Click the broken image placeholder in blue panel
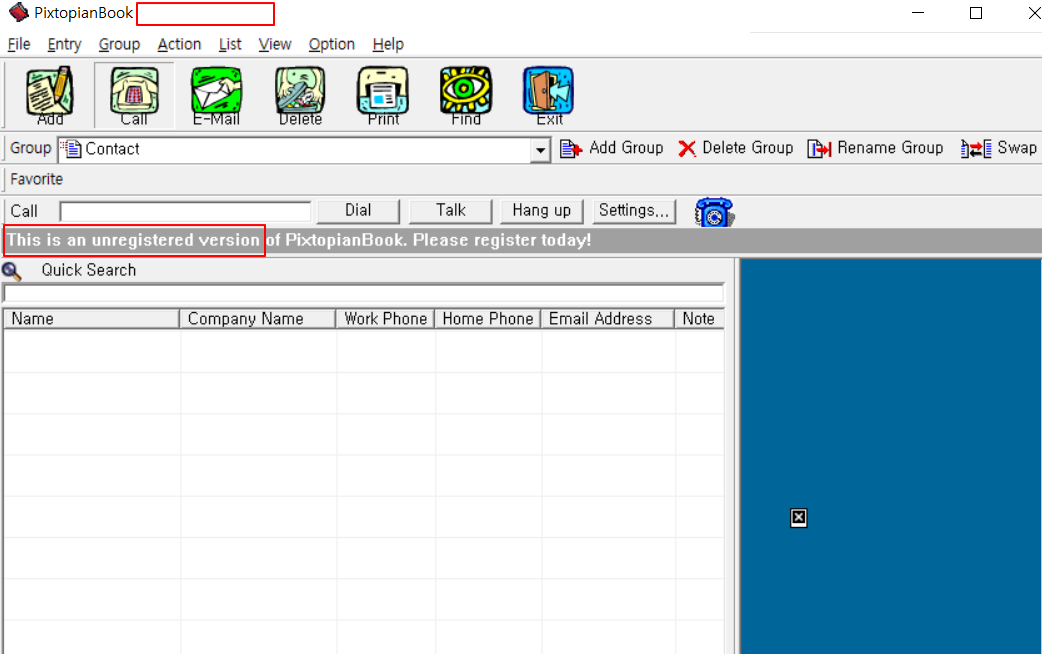 coord(798,518)
